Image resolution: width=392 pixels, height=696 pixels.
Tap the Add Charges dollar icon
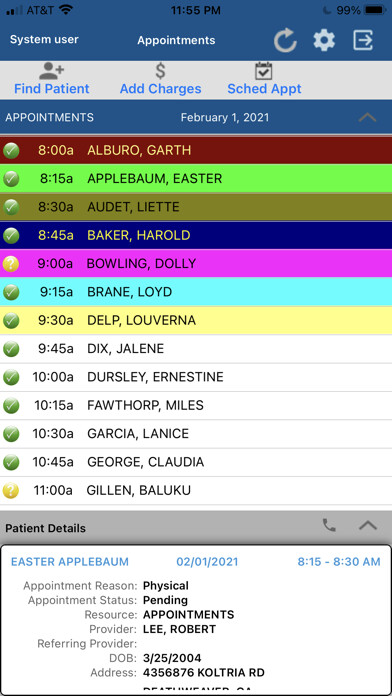point(160,71)
